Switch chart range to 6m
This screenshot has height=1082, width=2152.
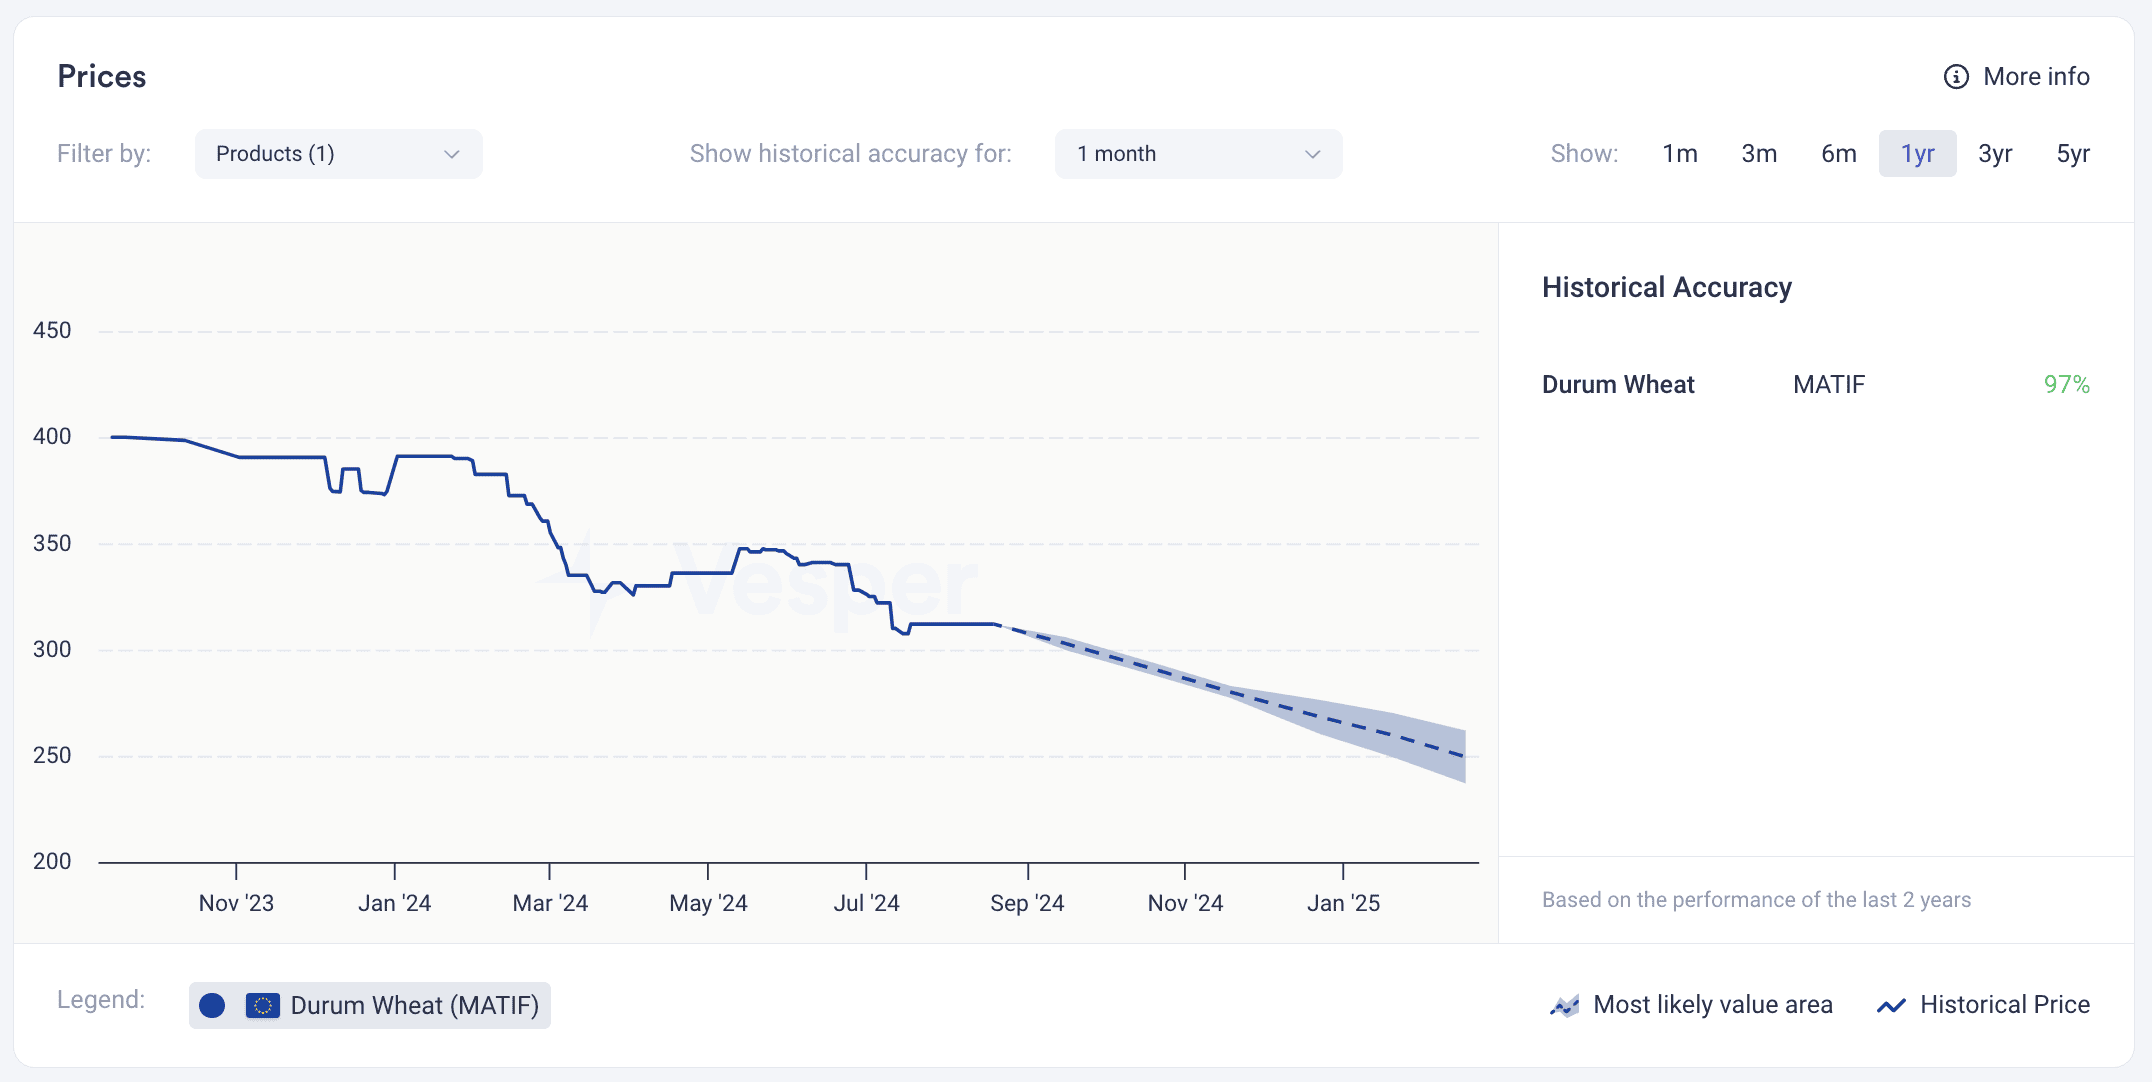pos(1838,154)
